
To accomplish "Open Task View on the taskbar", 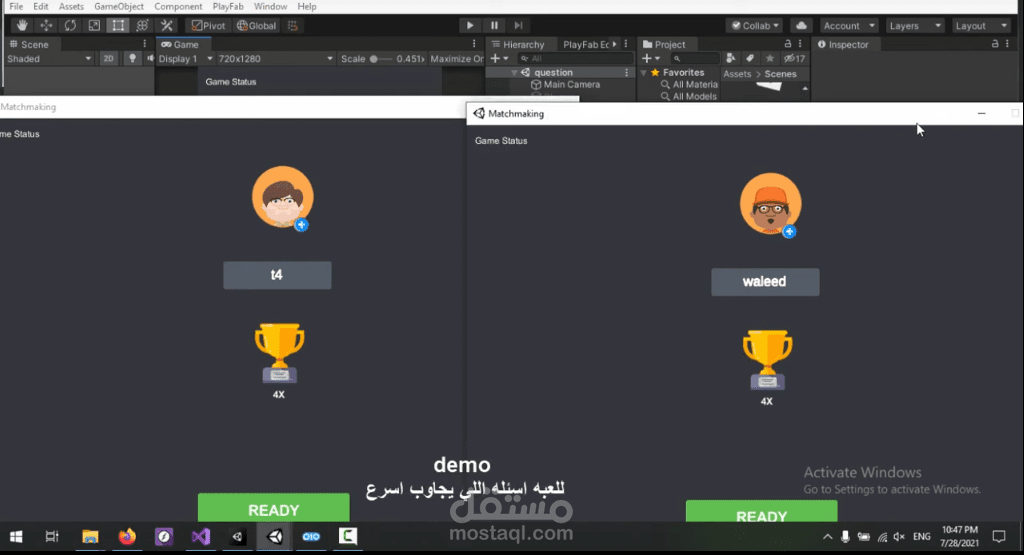I will (52, 537).
